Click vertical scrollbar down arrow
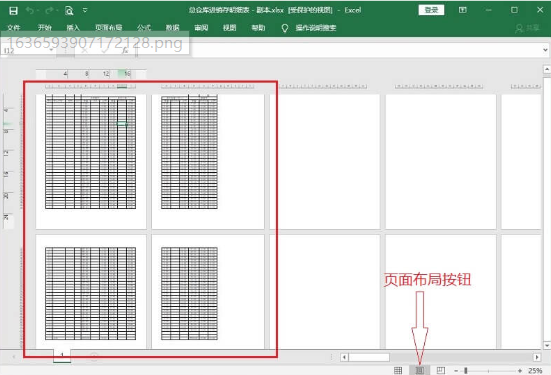Viewport: 551px width, 375px height. click(x=547, y=345)
